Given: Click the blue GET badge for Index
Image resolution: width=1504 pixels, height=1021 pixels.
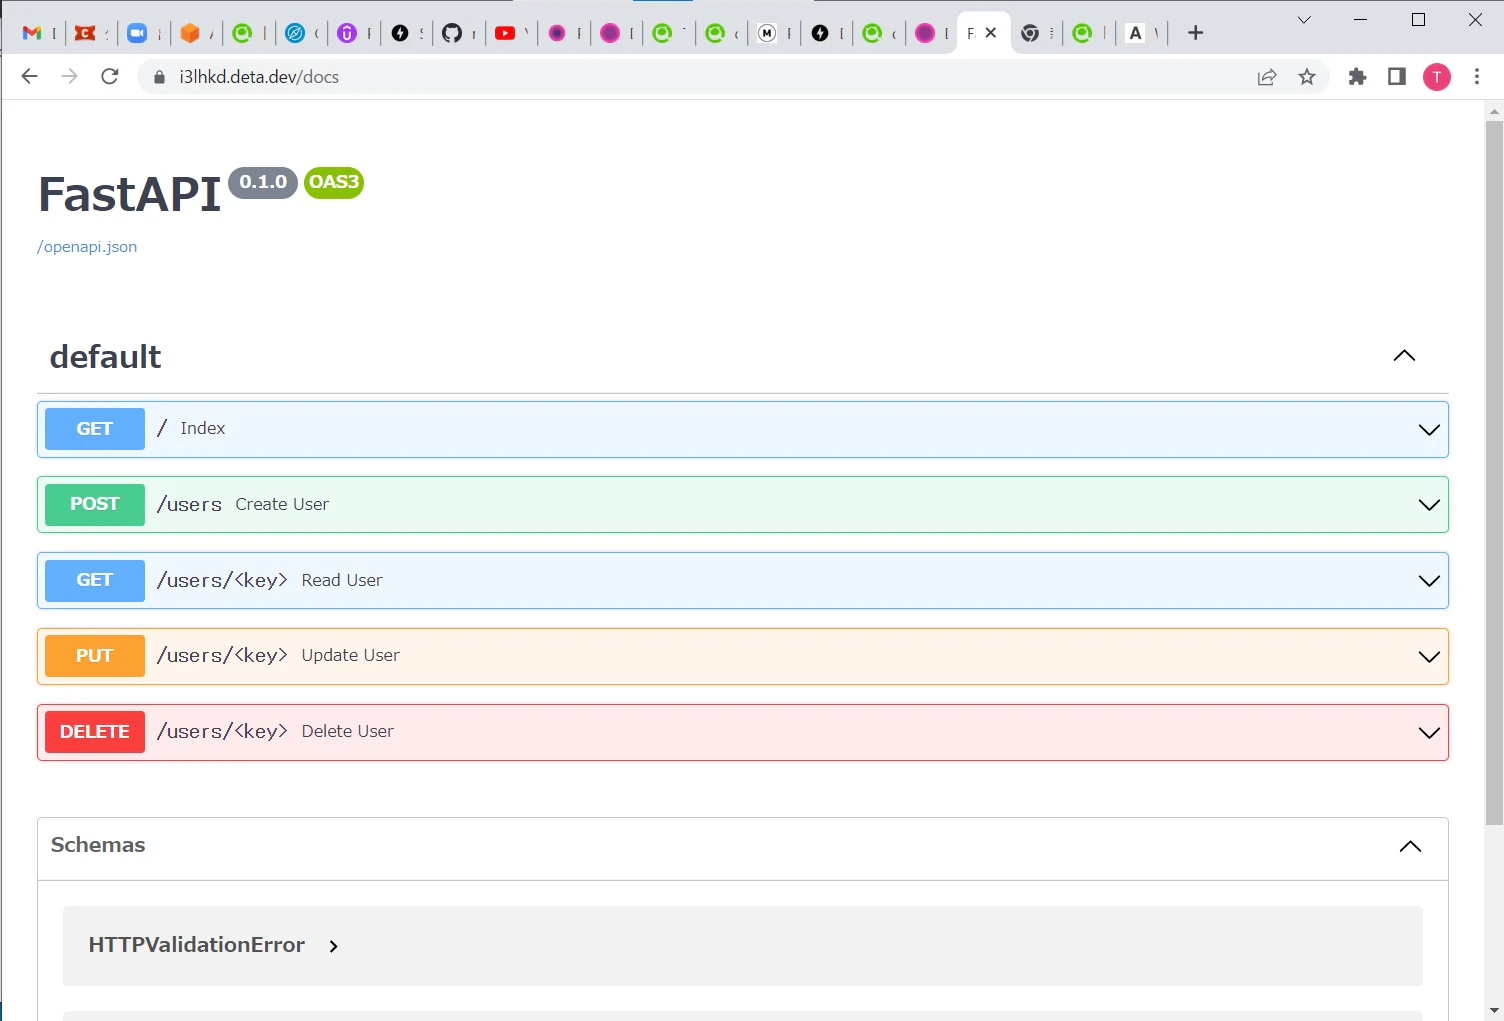Looking at the screenshot, I should click(x=95, y=429).
